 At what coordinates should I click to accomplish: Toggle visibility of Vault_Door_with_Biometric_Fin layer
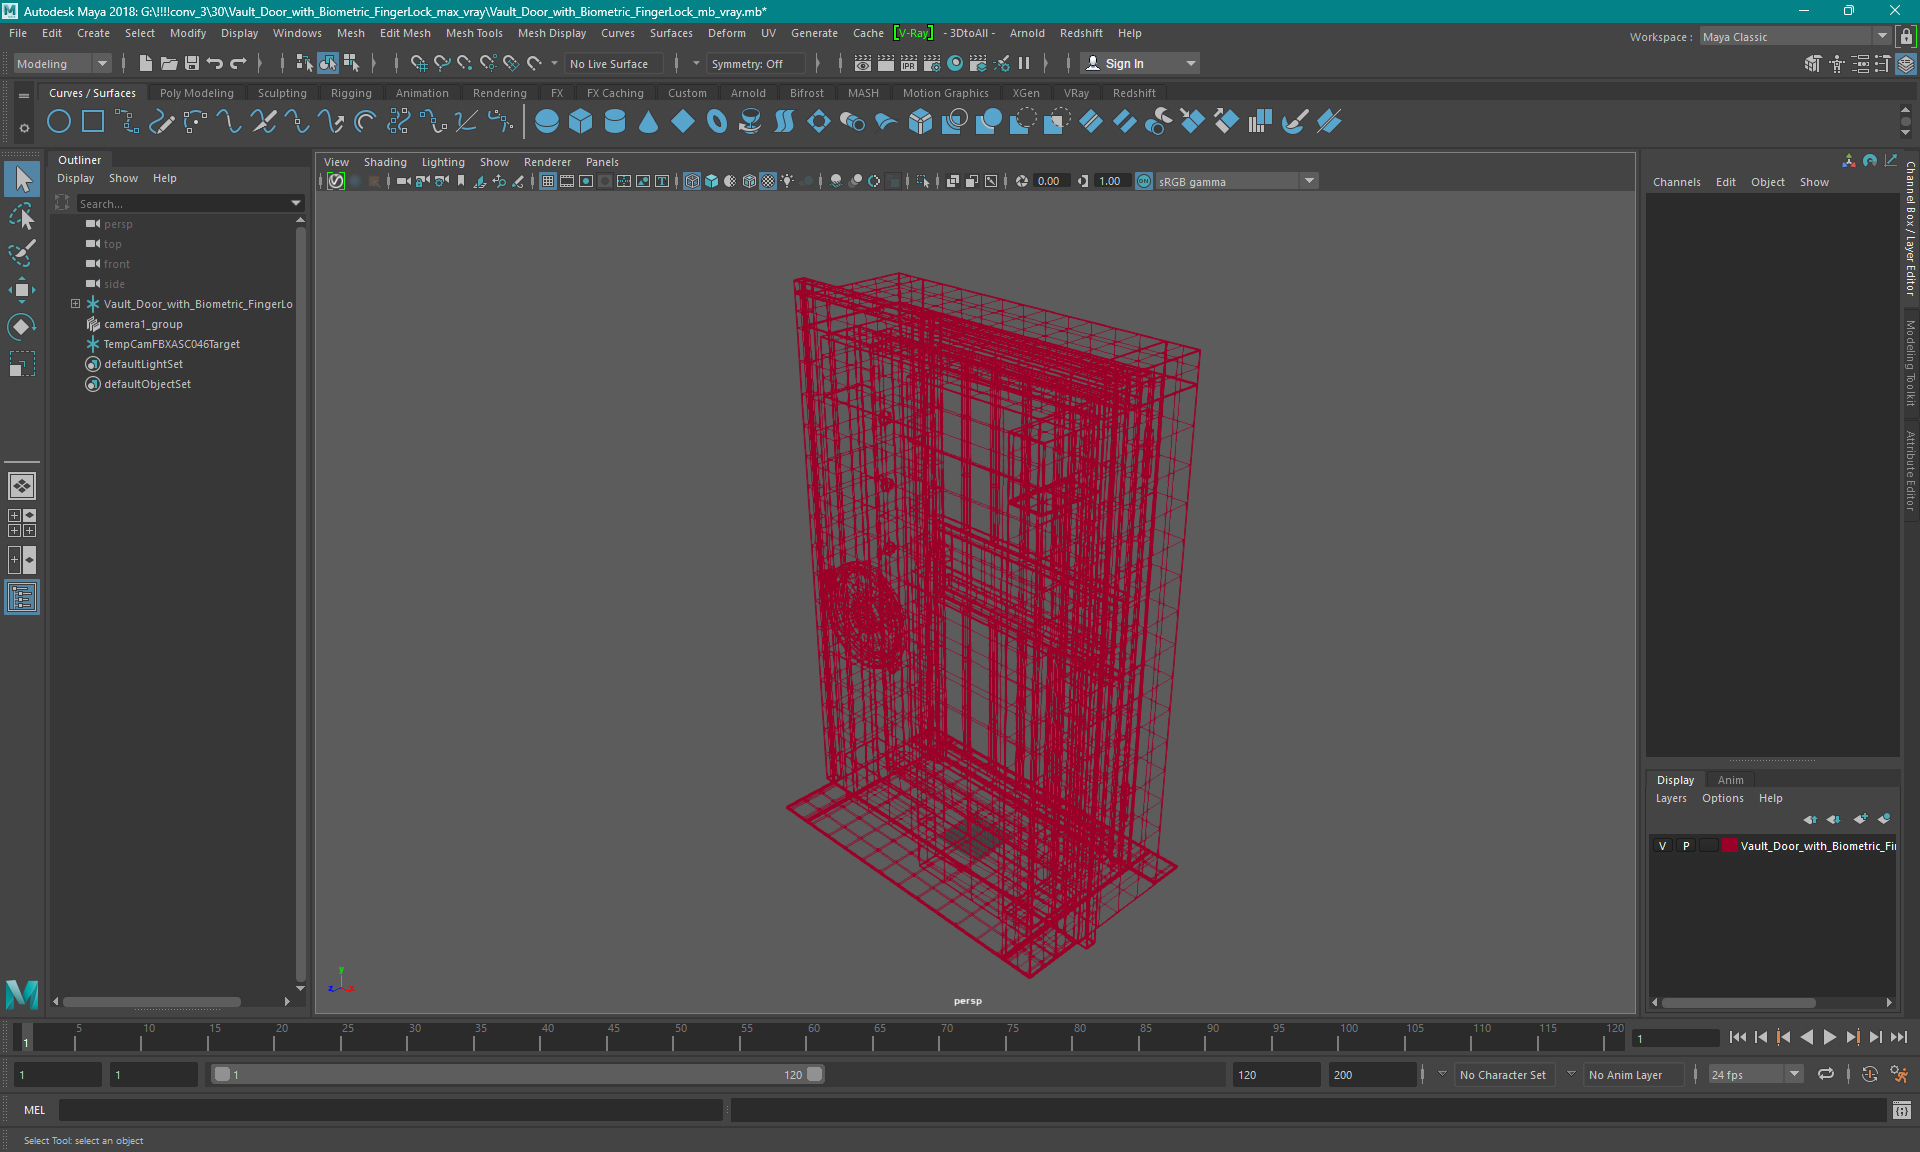coord(1662,846)
